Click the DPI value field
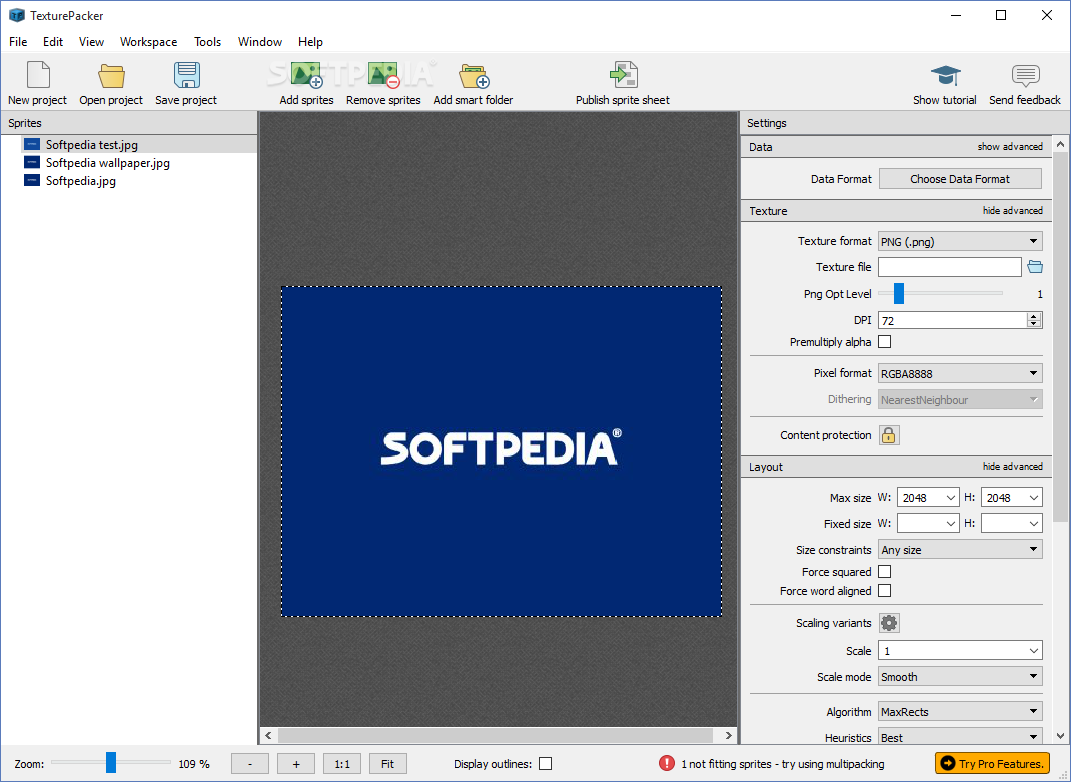The image size is (1071, 782). tap(953, 320)
